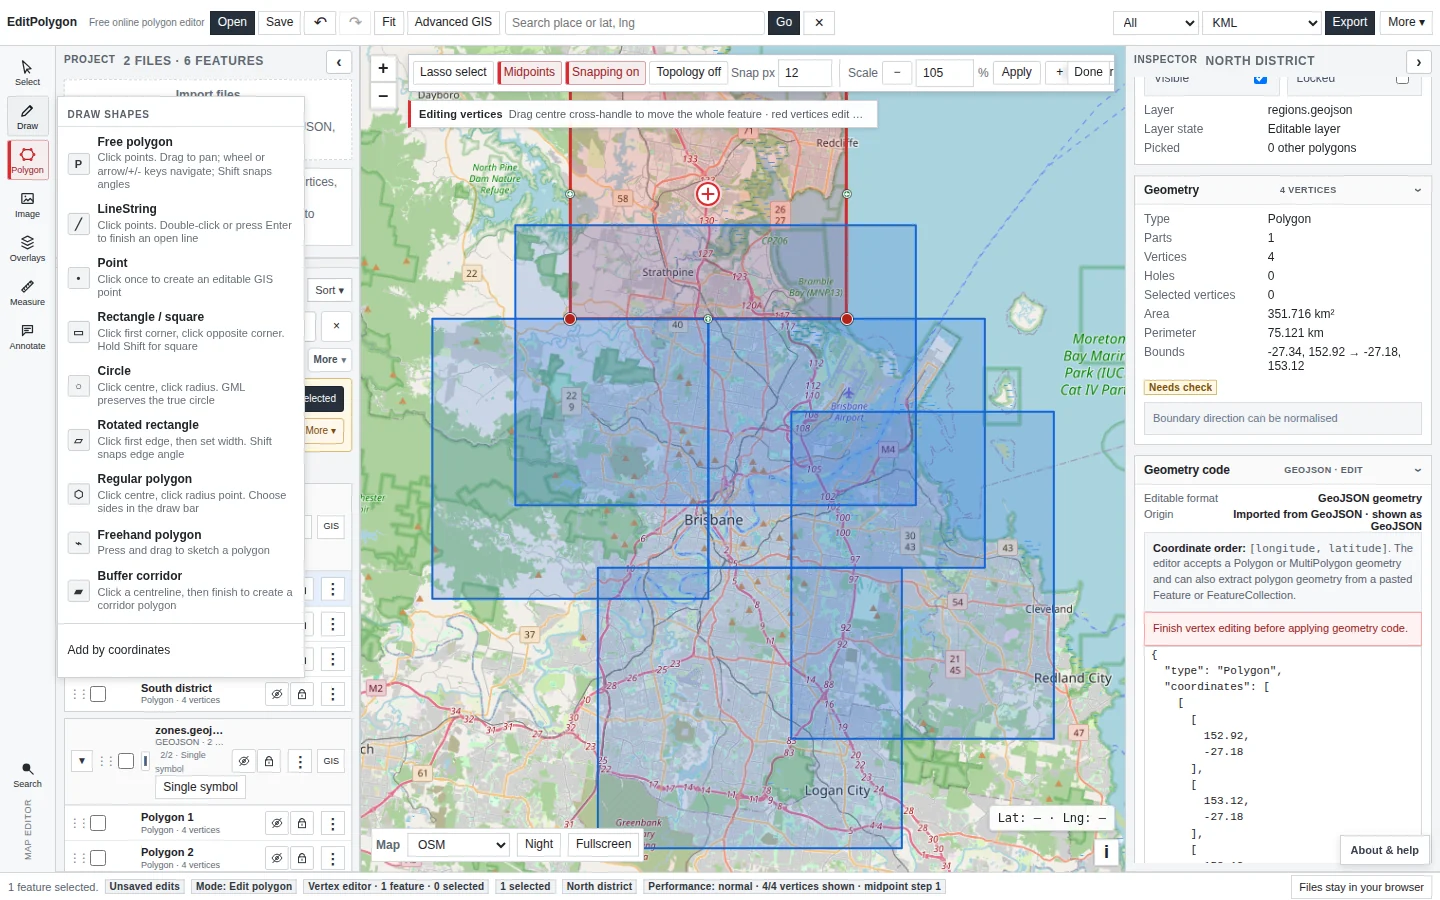1440x900 pixels.
Task: Pick the Rotated rectangle shape icon
Action: (78, 440)
